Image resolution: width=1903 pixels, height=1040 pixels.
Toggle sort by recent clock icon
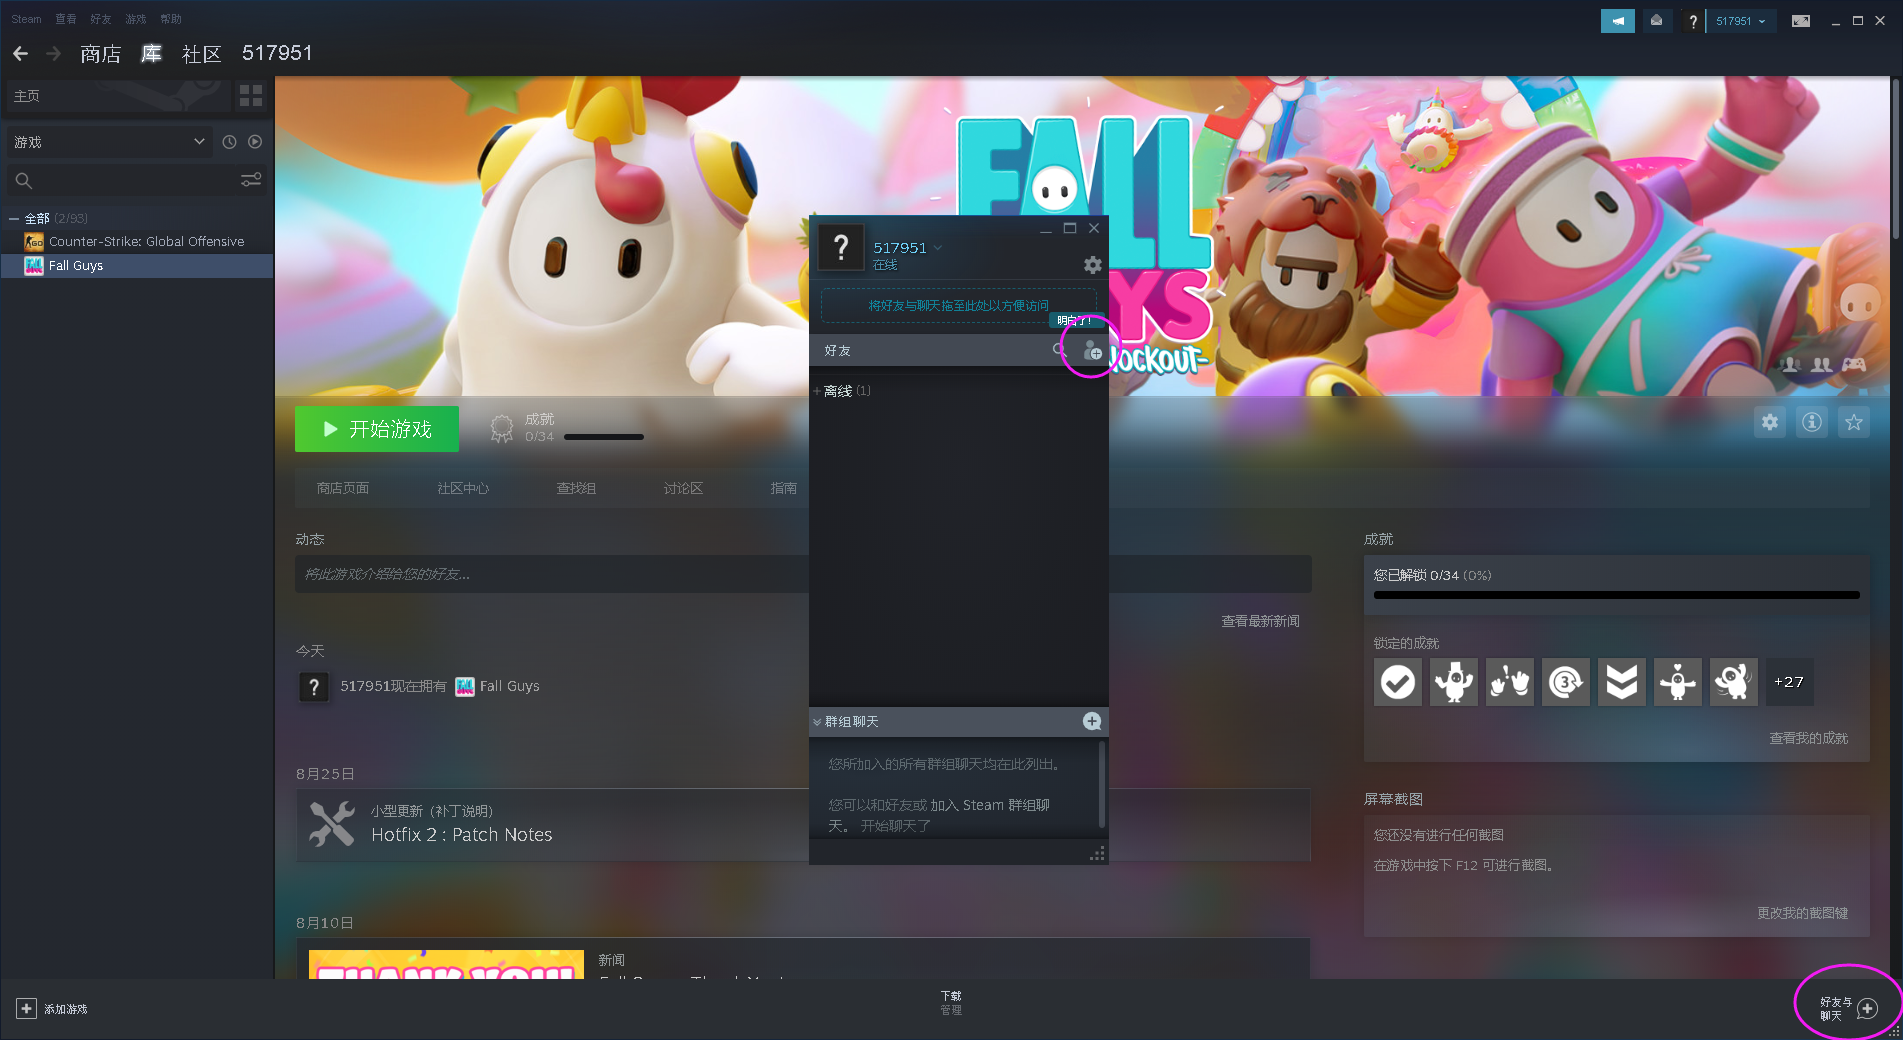tap(229, 142)
